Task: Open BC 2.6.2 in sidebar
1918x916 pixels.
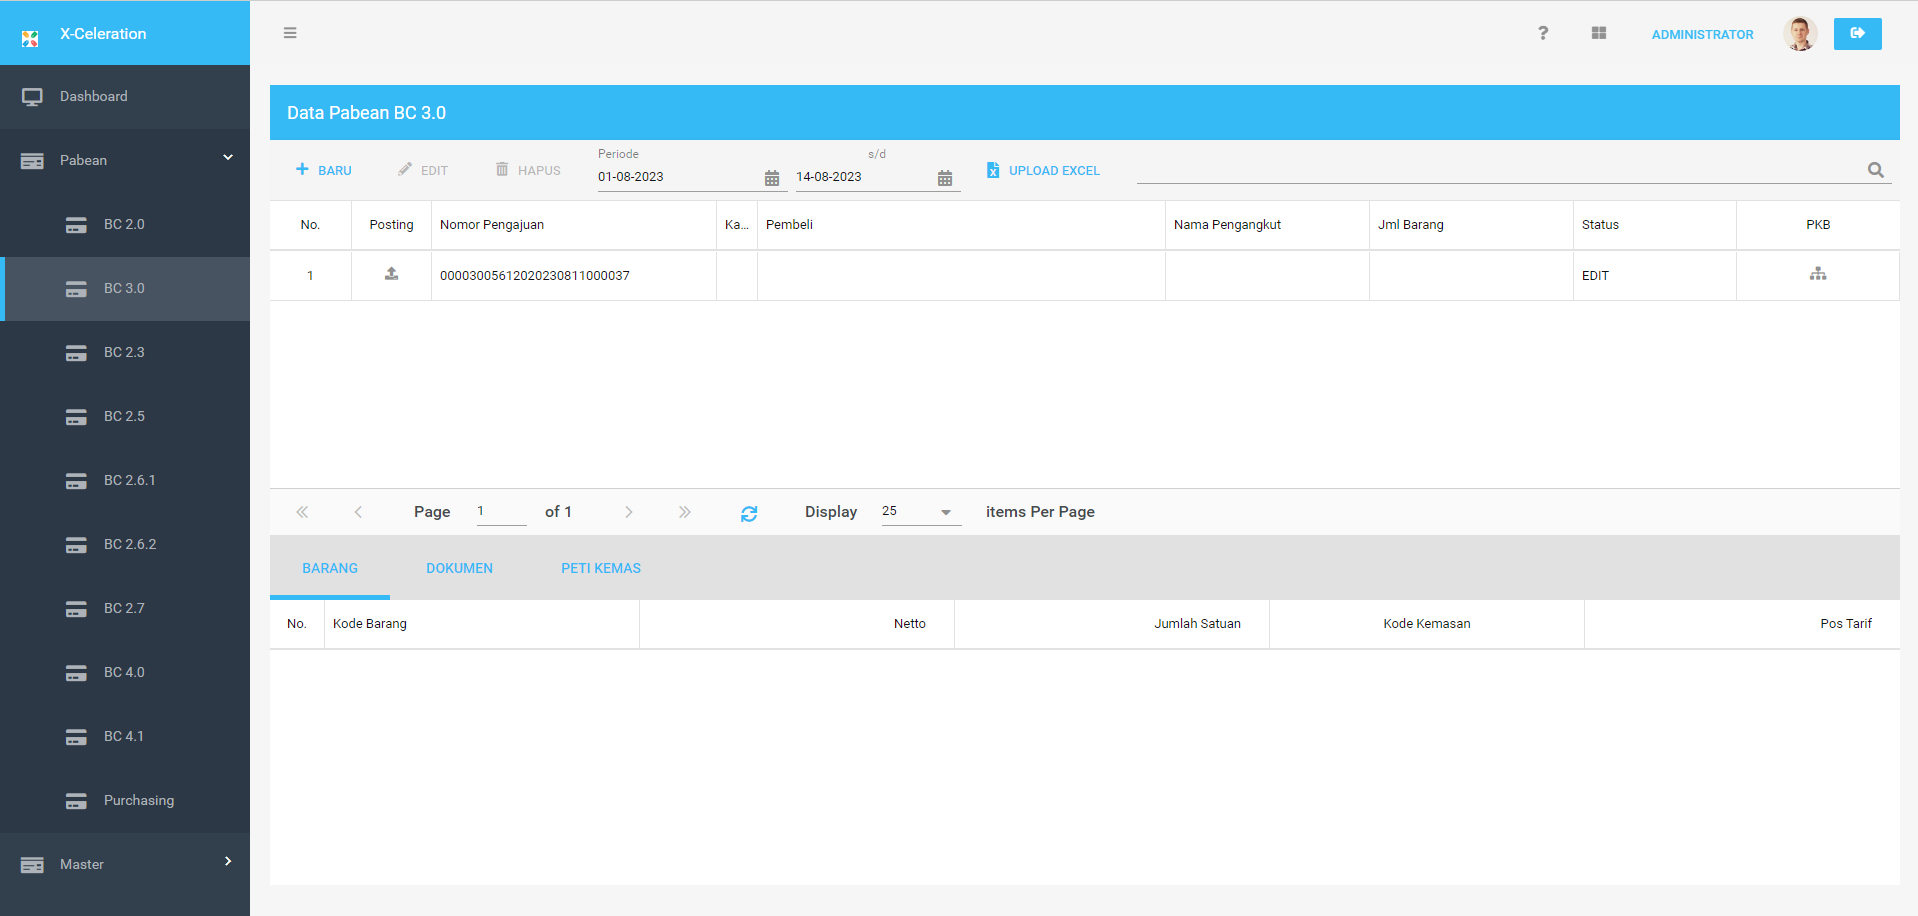Action: click(x=125, y=544)
